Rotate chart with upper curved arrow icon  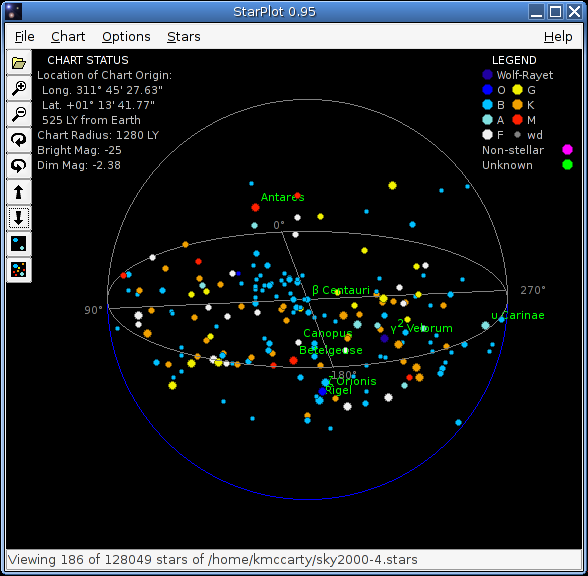(19, 140)
